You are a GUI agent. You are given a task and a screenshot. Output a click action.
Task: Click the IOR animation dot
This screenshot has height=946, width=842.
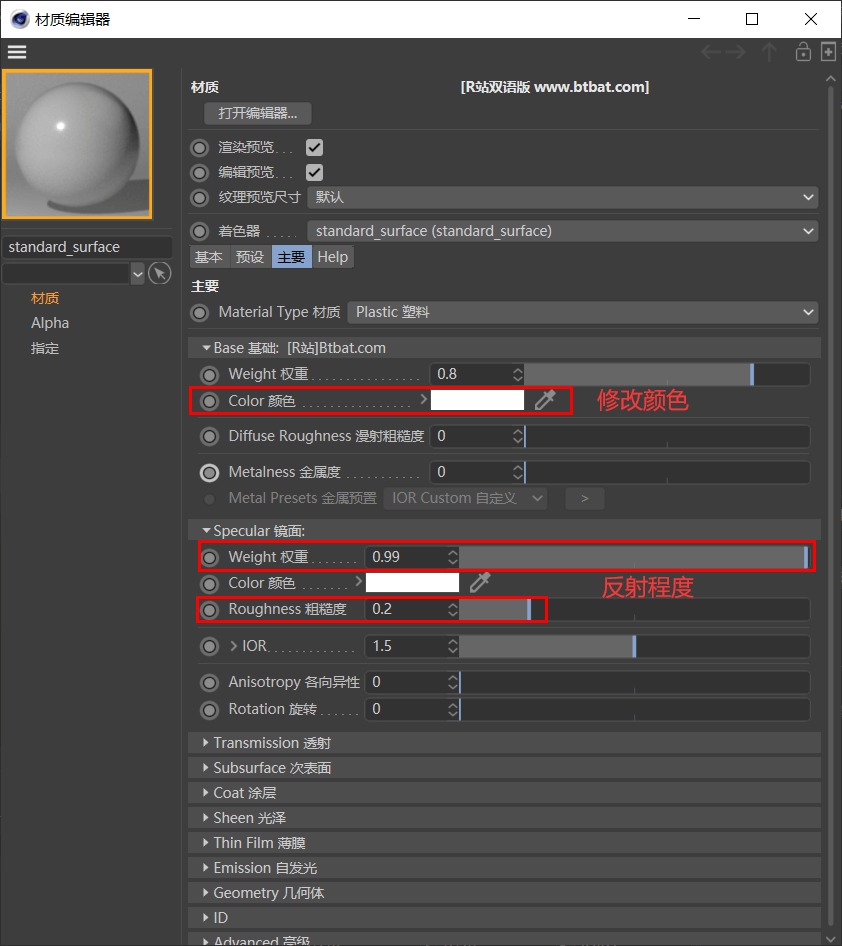209,647
